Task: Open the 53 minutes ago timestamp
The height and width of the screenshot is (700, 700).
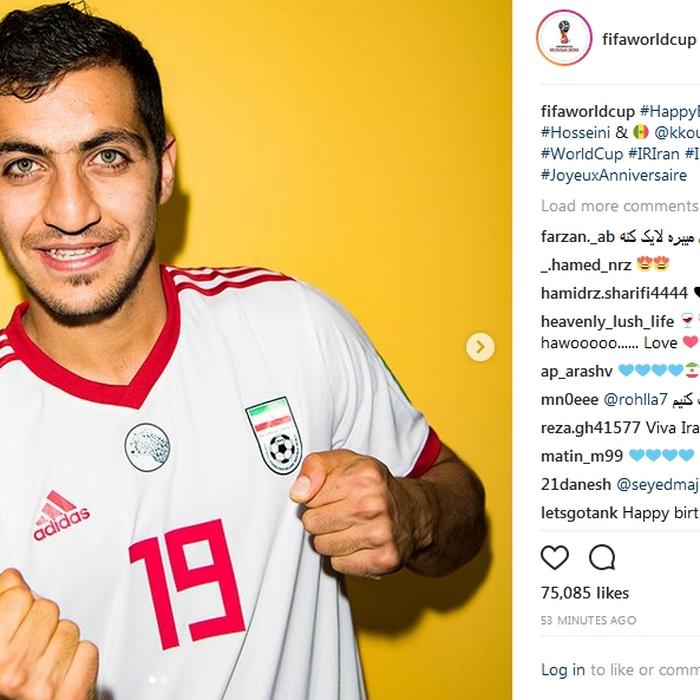Action: [x=588, y=620]
